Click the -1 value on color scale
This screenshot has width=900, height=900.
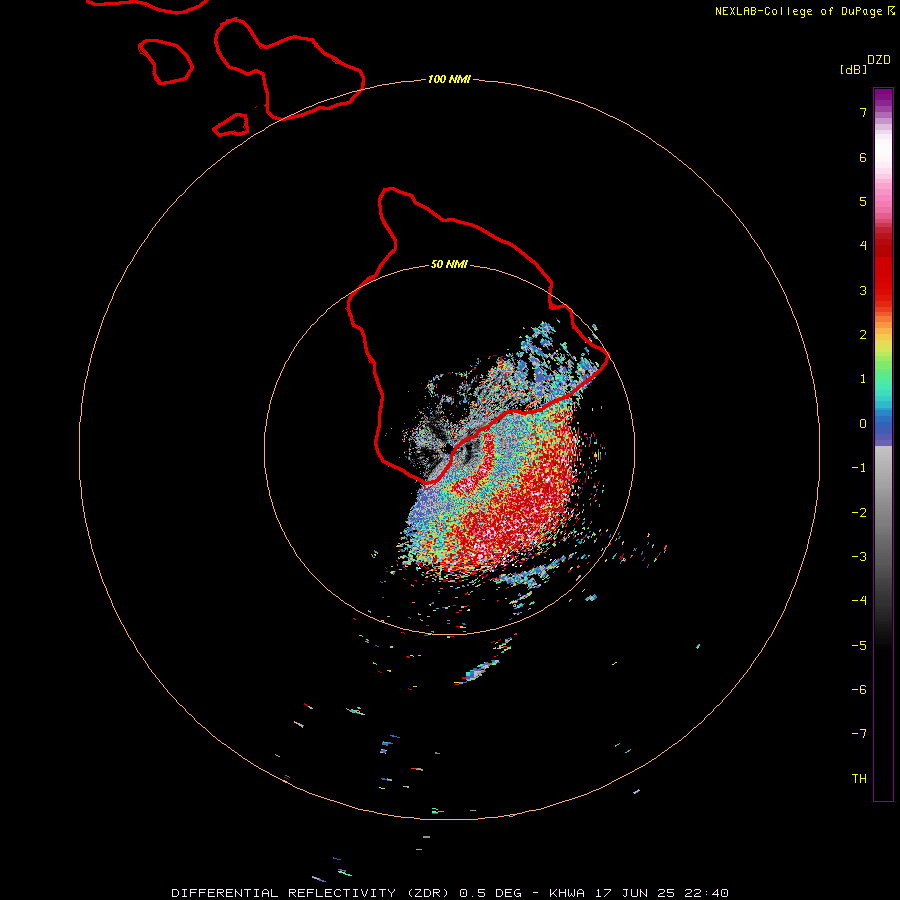click(859, 468)
